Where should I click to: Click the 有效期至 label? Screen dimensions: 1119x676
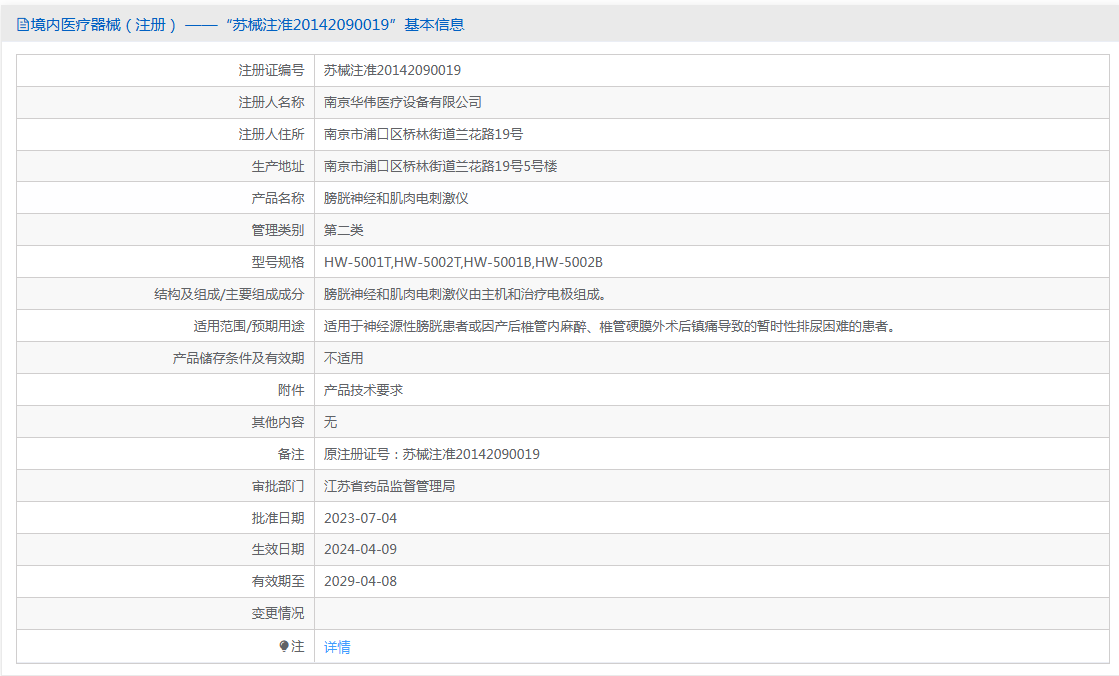pyautogui.click(x=278, y=581)
